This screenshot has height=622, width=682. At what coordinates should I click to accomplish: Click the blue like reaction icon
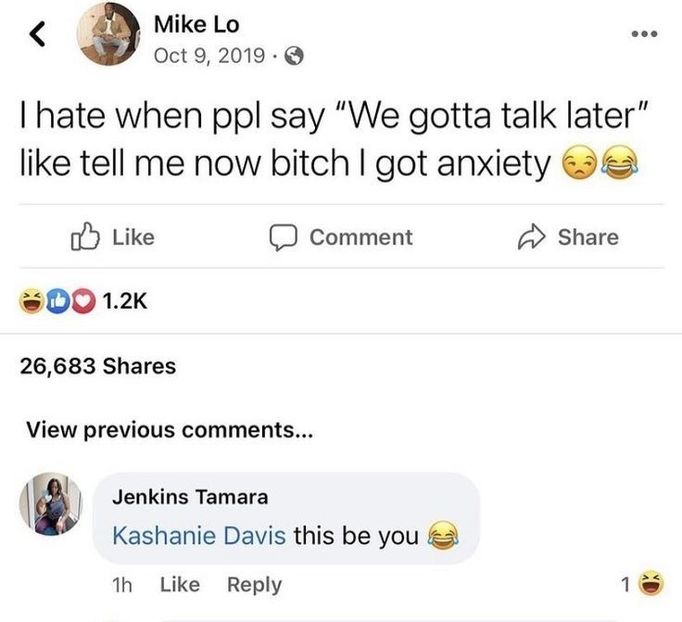point(58,301)
